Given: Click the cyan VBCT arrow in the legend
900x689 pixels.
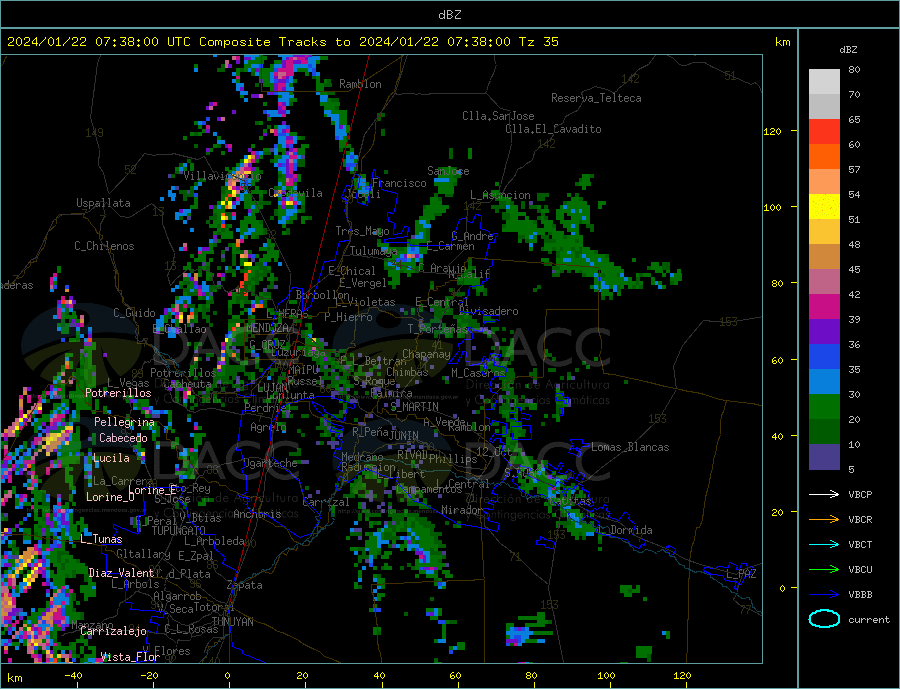Looking at the screenshot, I should [x=824, y=544].
